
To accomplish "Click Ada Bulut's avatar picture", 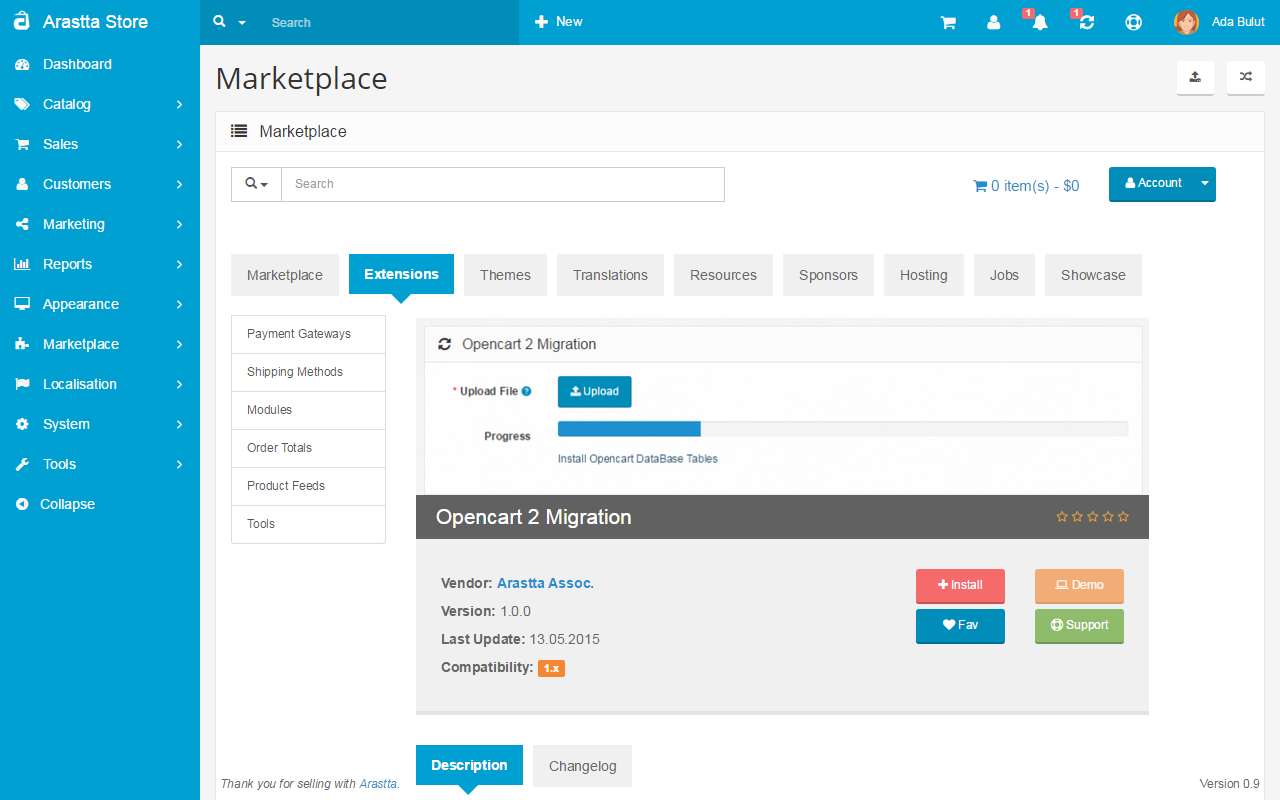I will pos(1186,22).
